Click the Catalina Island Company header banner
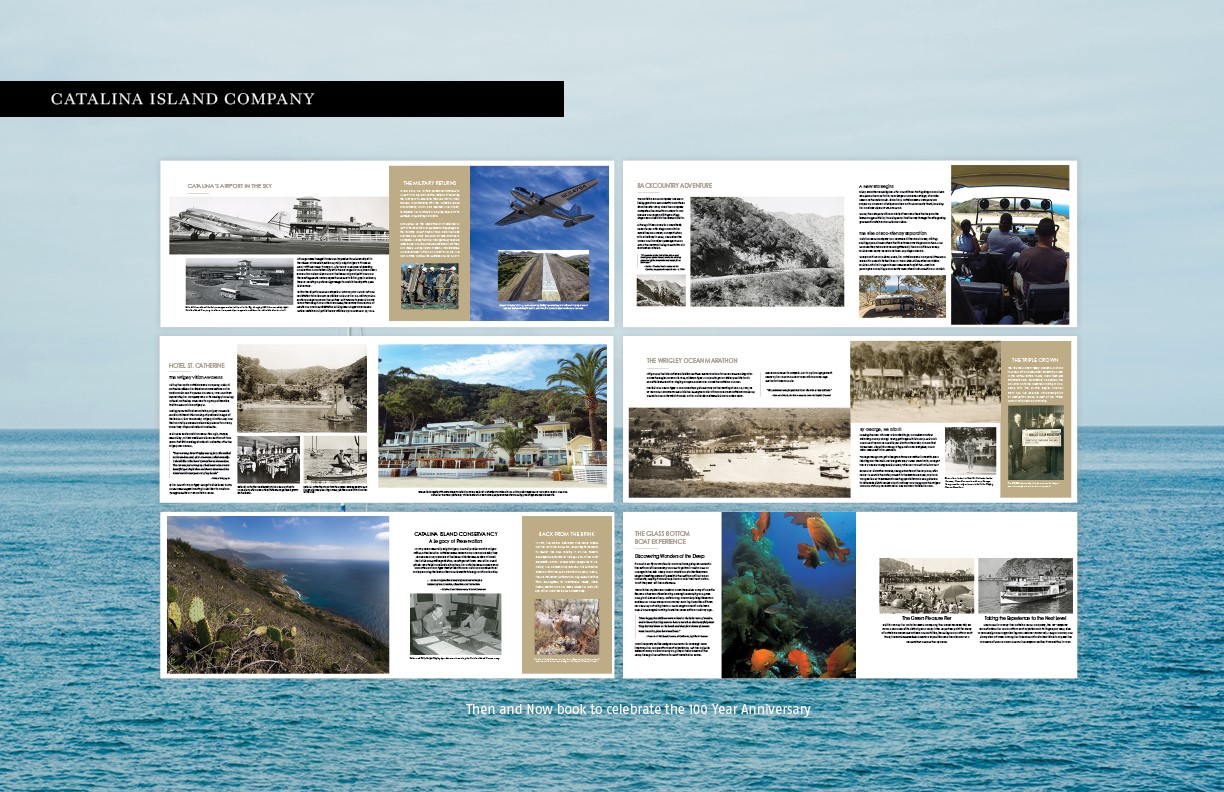This screenshot has height=792, width=1224. click(281, 99)
